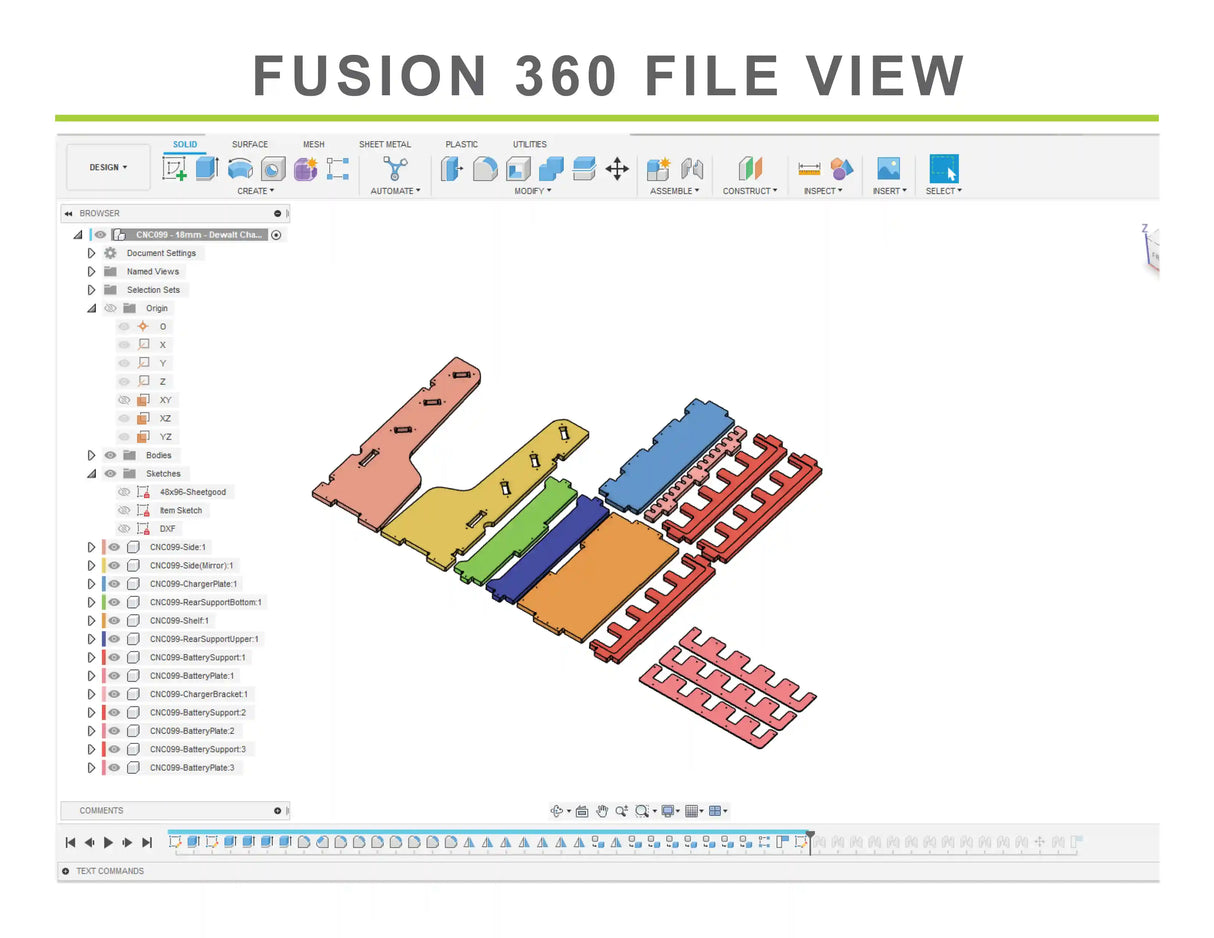Jump to the timeline beginning
This screenshot has height=938, width=1214.
(x=70, y=843)
